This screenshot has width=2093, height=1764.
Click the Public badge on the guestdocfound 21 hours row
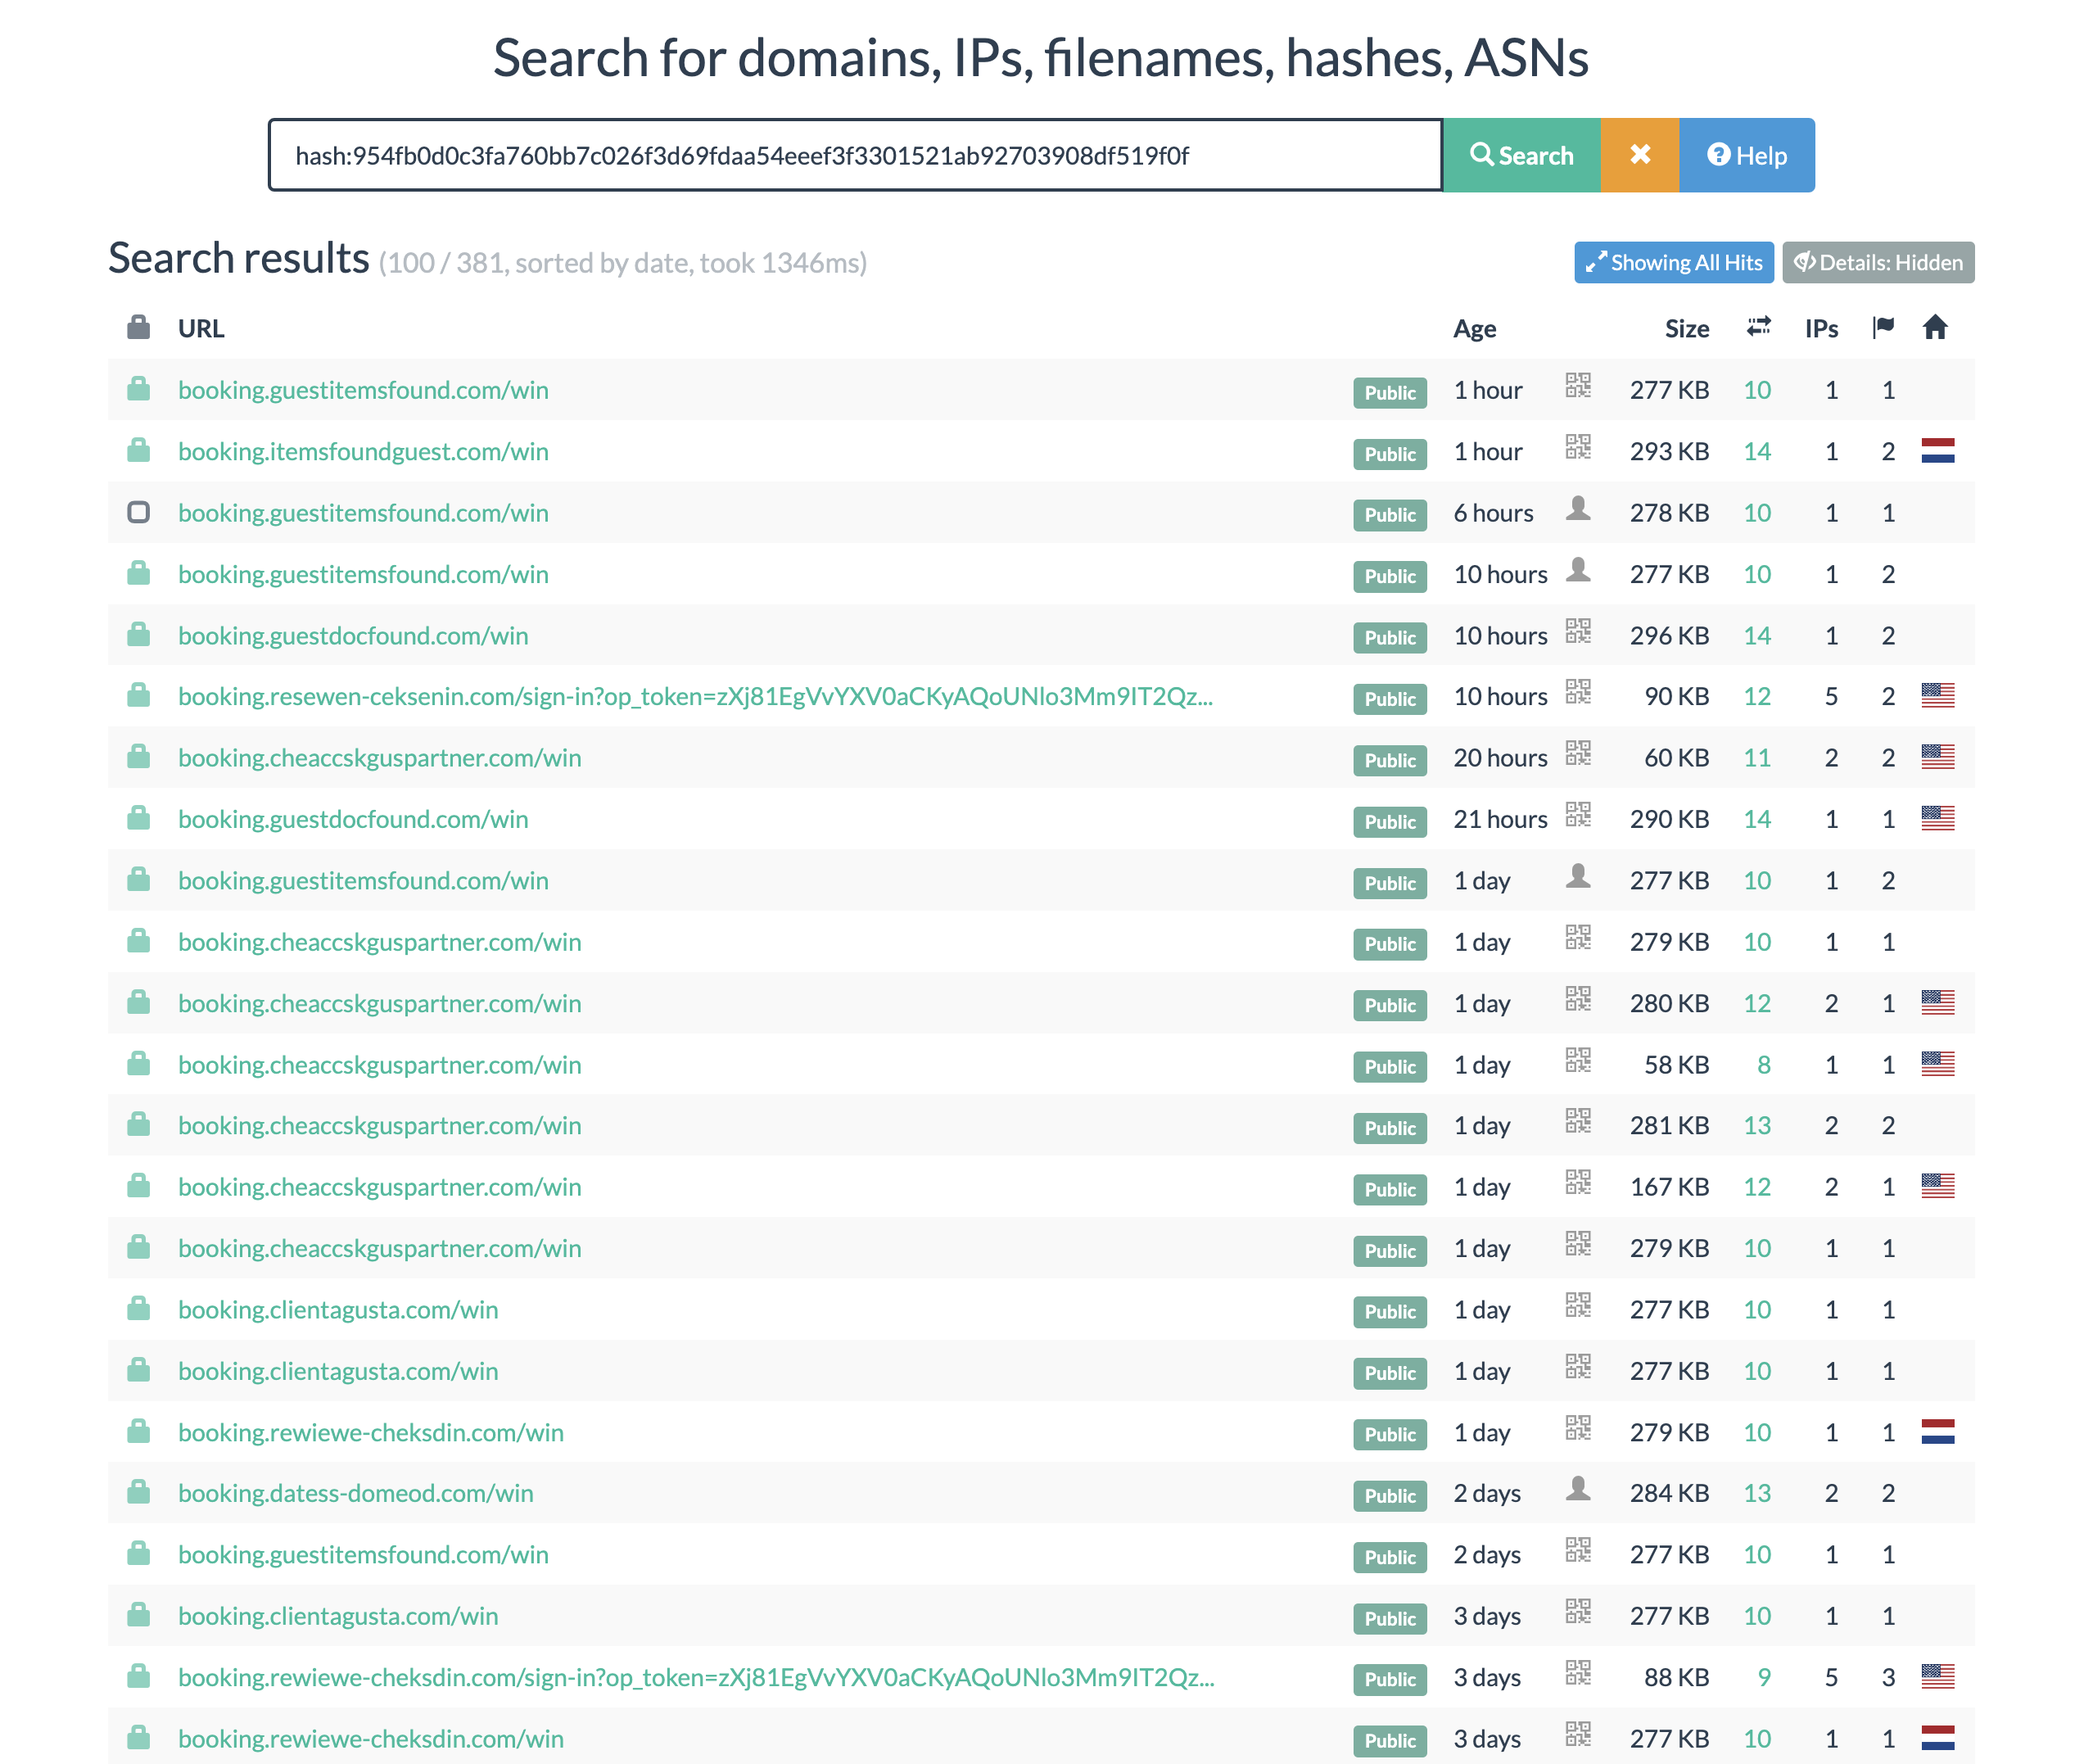click(x=1389, y=822)
